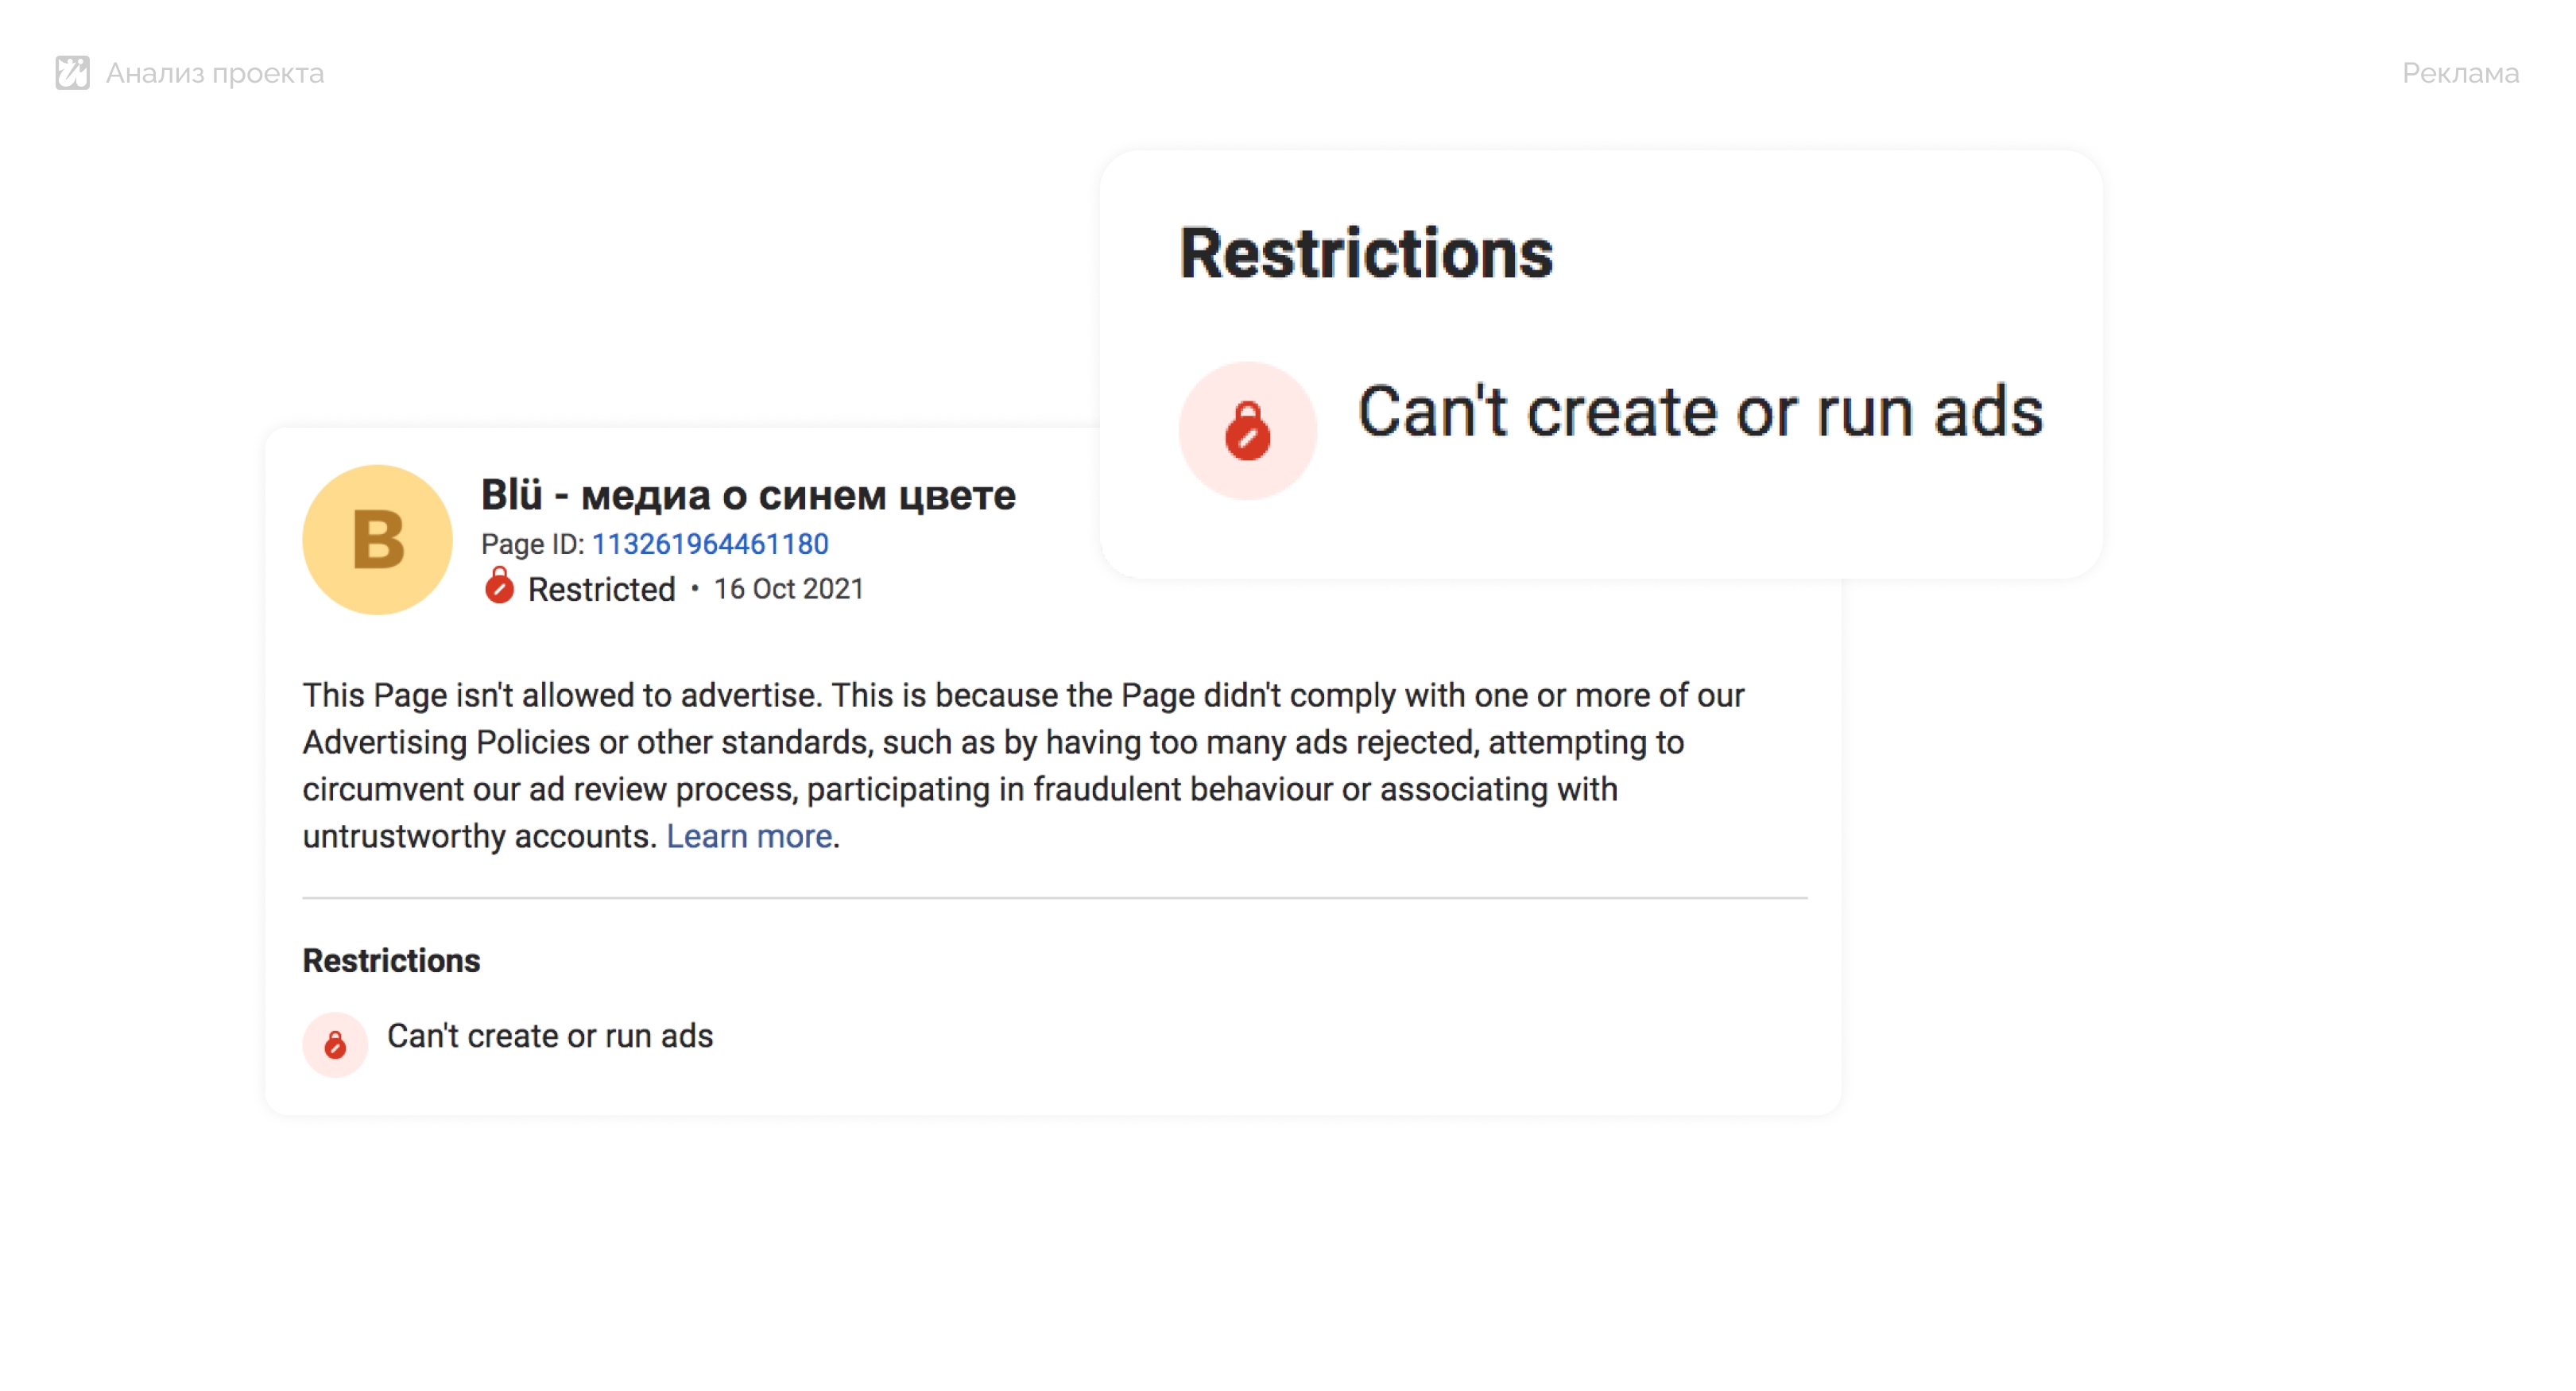Click the Restricted status text
This screenshot has height=1391, width=2576.
601,589
